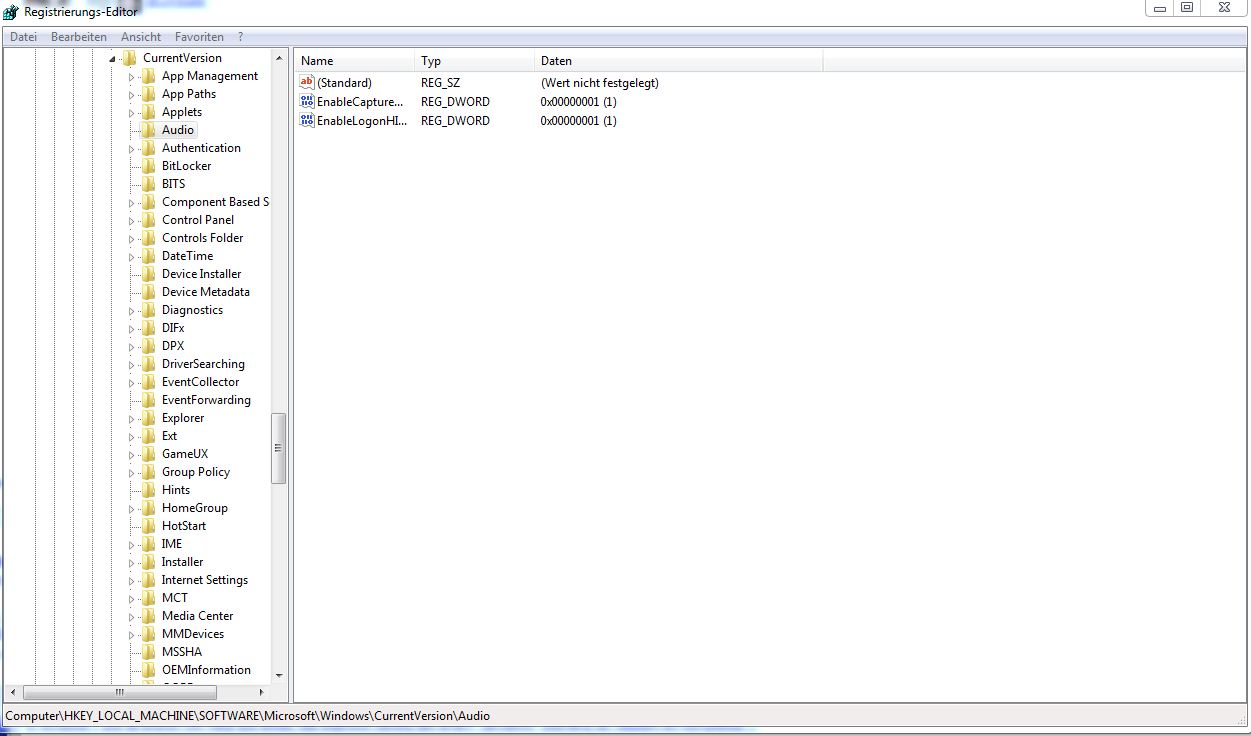Select the EnableLogonHI... value name
The image size is (1251, 736).
pos(362,121)
